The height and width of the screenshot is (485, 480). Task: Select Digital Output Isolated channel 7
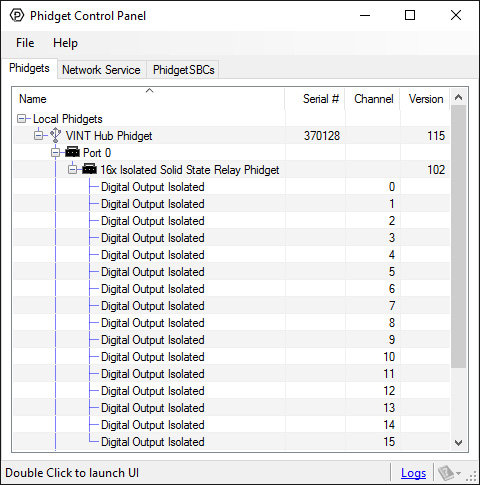click(x=231, y=306)
